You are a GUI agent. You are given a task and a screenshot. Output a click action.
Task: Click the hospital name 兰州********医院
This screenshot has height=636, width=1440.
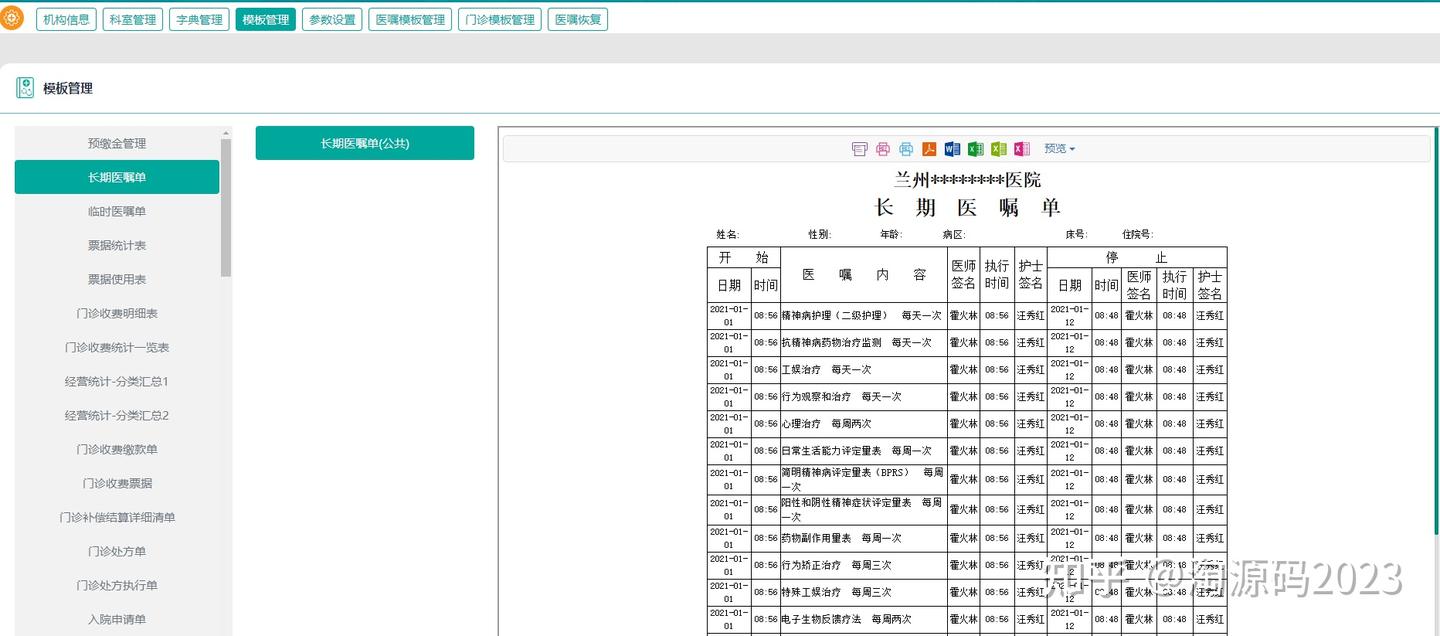pos(967,180)
